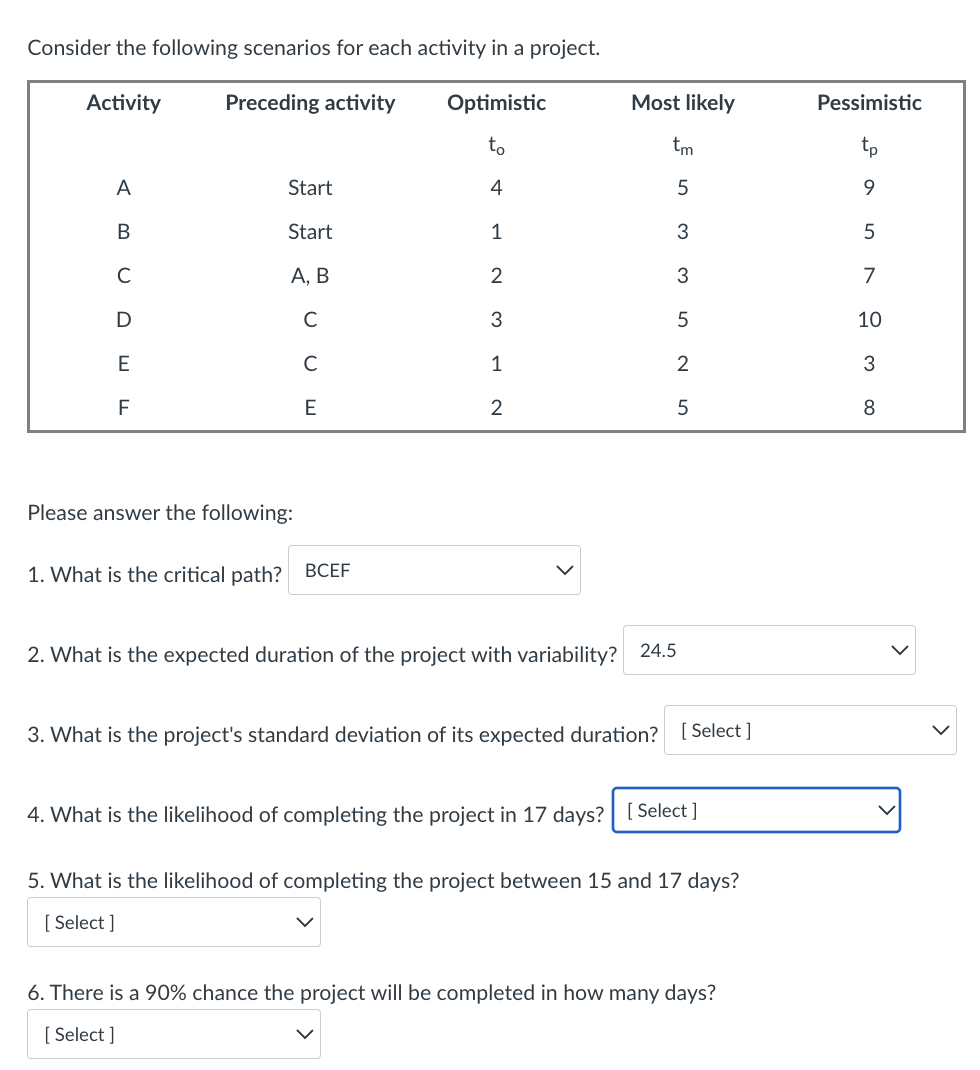Click the chevron on the 24.5 dropdown
Image resolution: width=980 pixels, height=1070 pixels.
tap(897, 649)
